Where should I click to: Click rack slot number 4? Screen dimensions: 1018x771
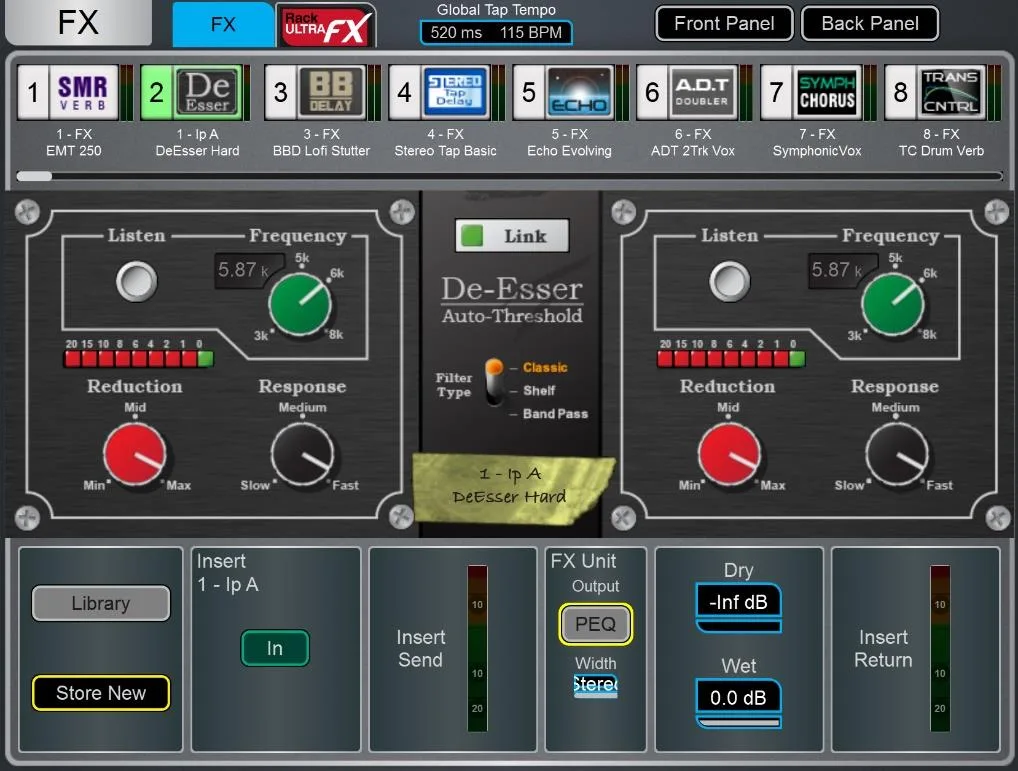coord(404,92)
